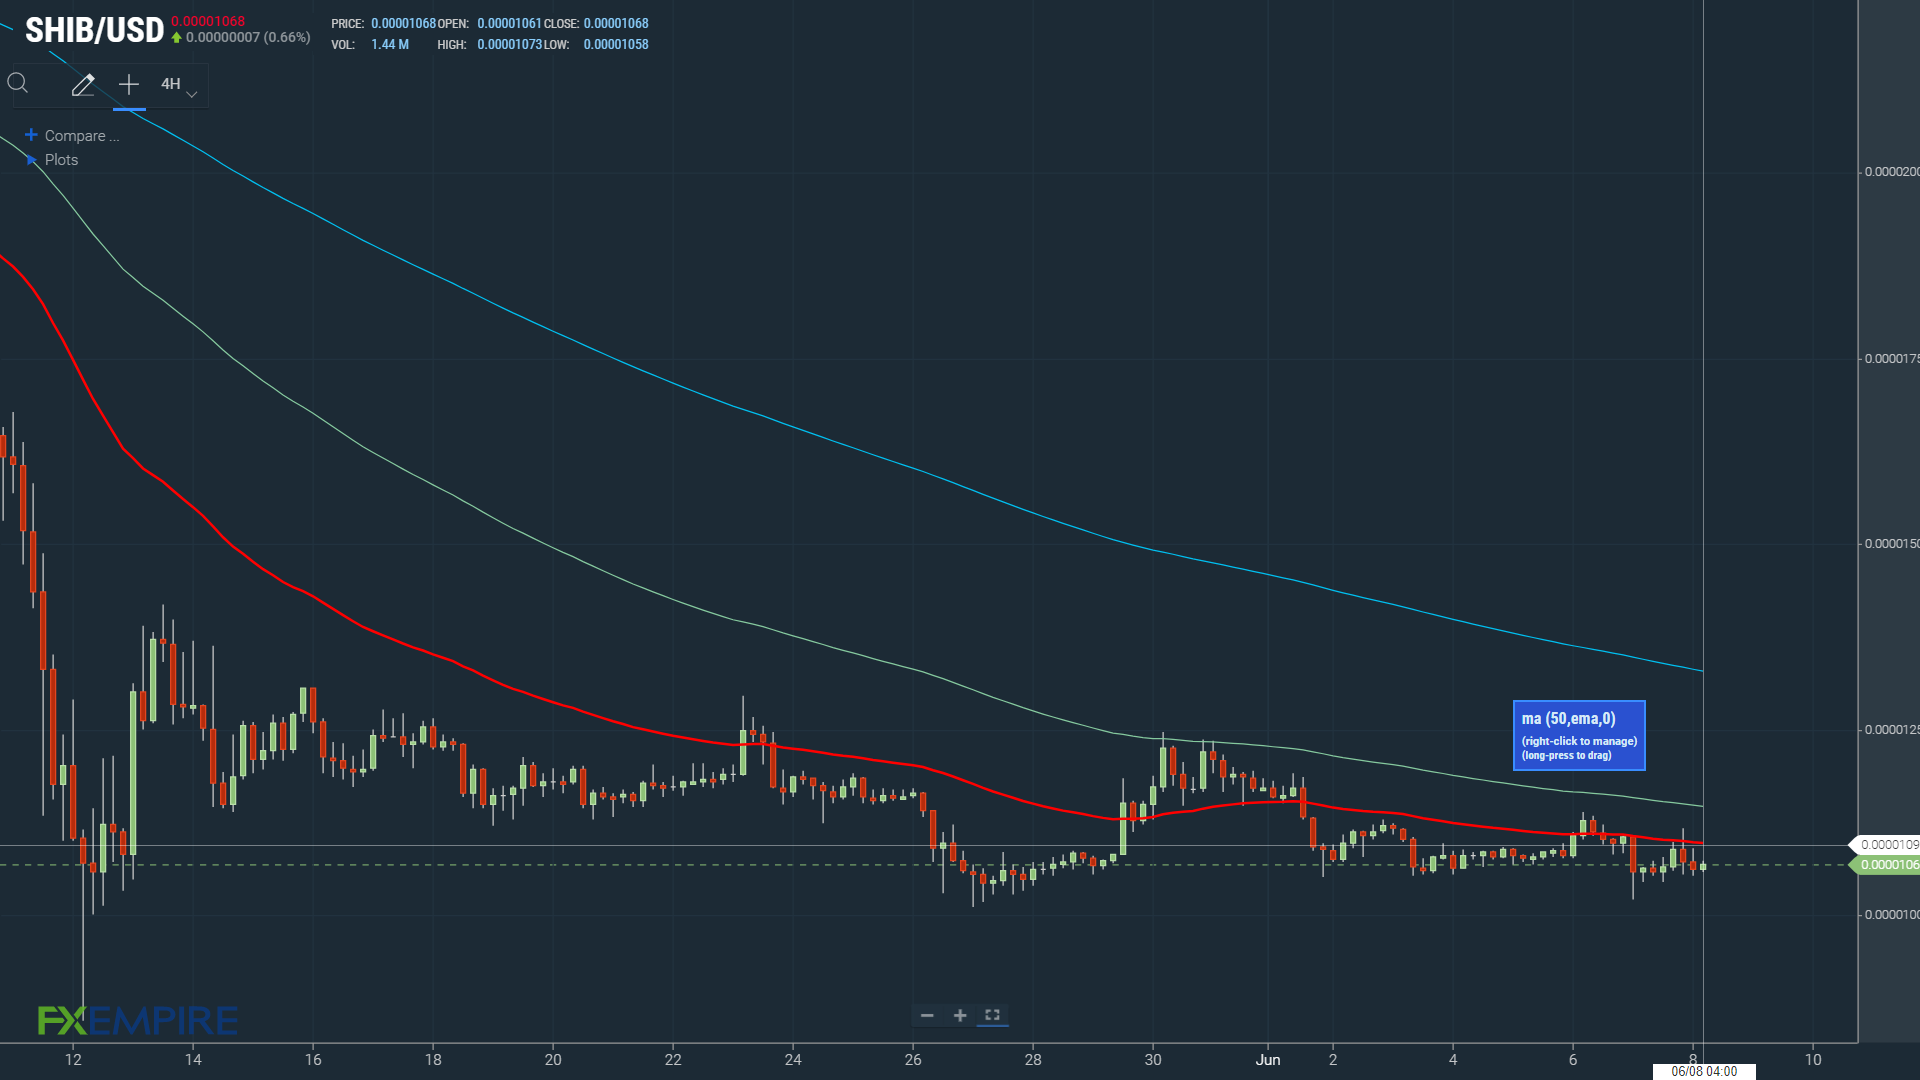Click the date 20 on time axis

(553, 1060)
